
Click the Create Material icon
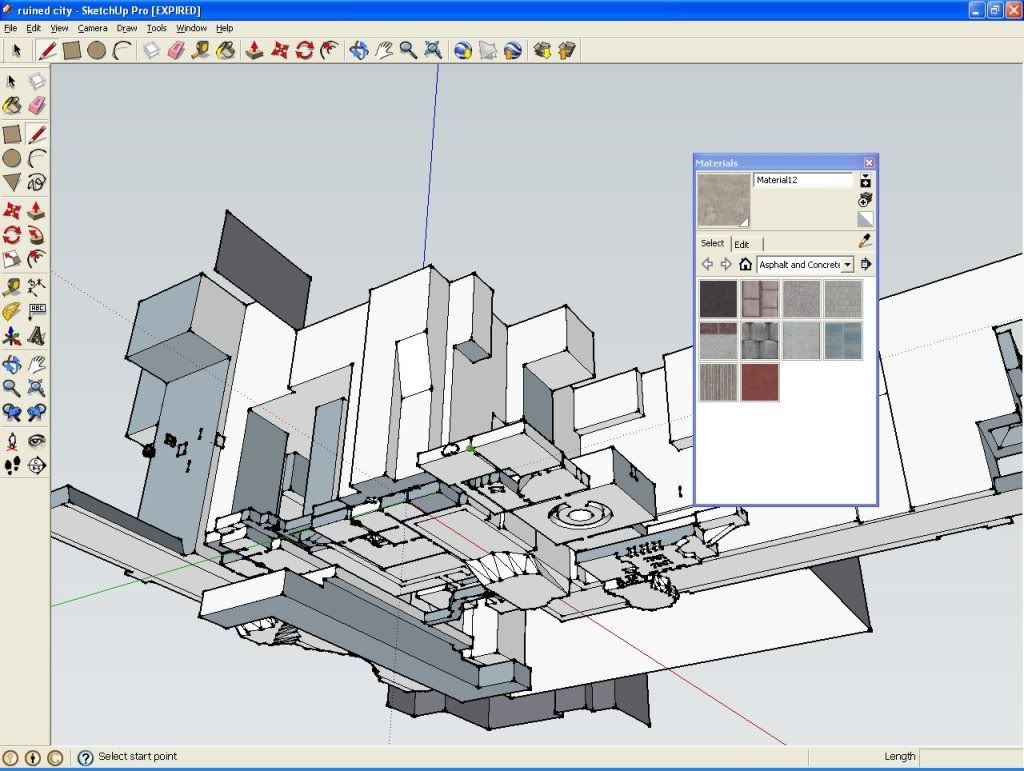[x=865, y=200]
